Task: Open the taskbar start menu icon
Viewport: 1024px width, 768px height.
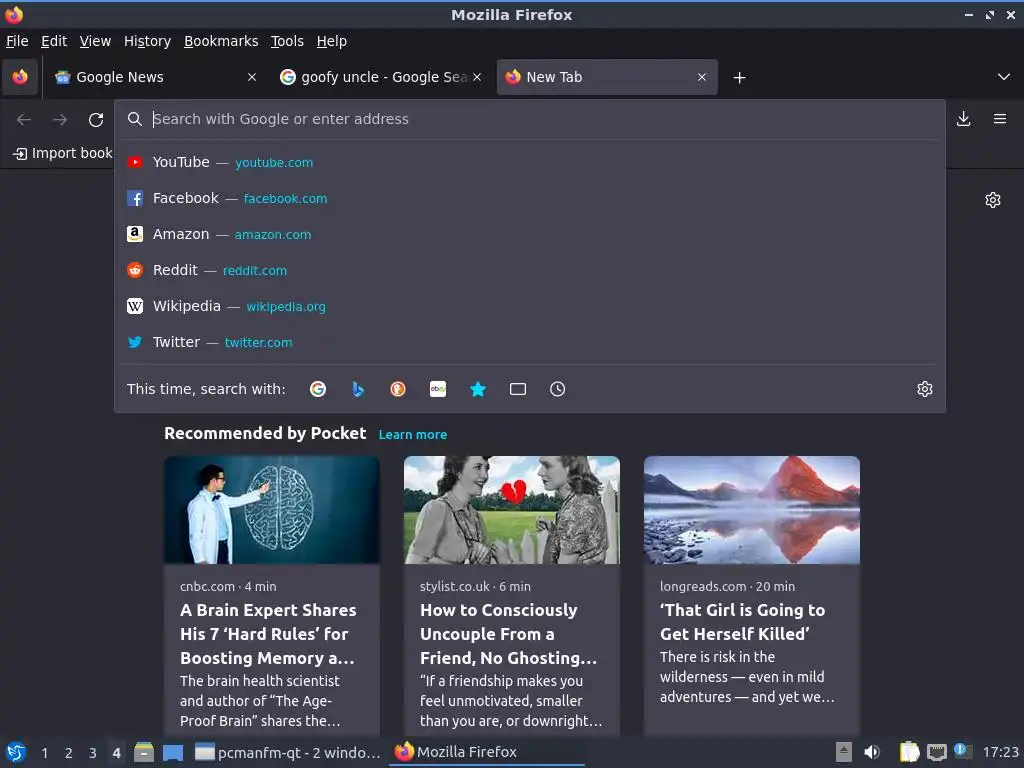Action: click(16, 752)
